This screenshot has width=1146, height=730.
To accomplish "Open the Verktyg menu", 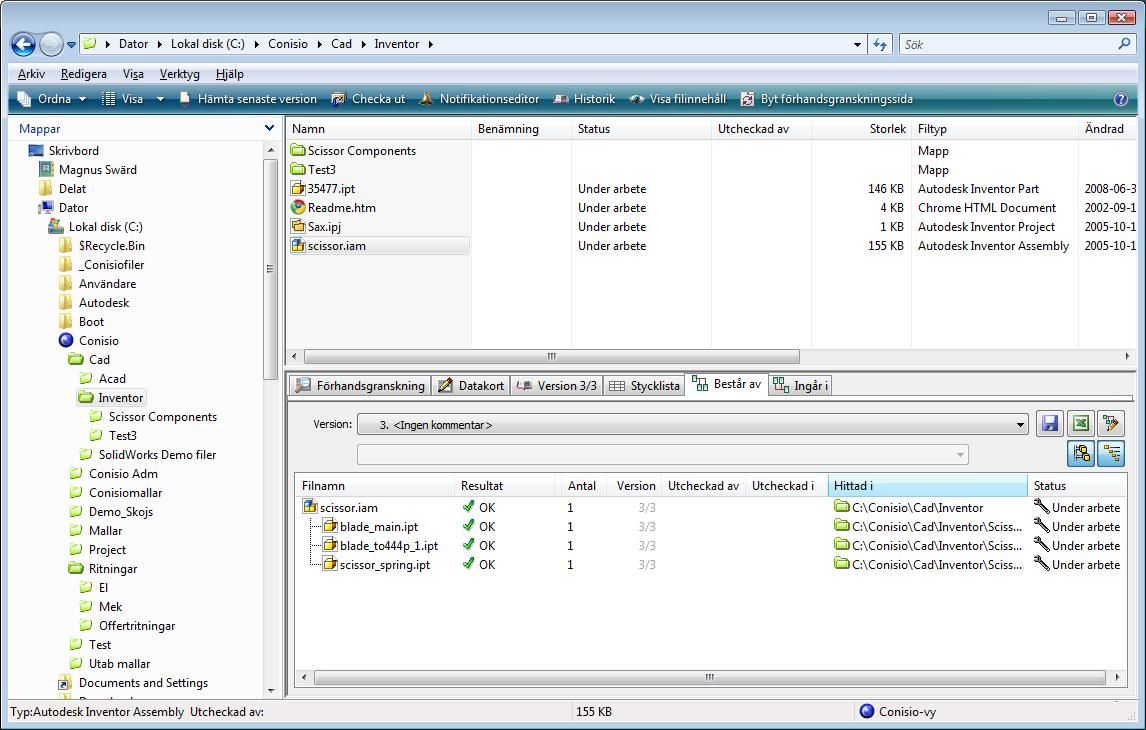I will pos(180,74).
